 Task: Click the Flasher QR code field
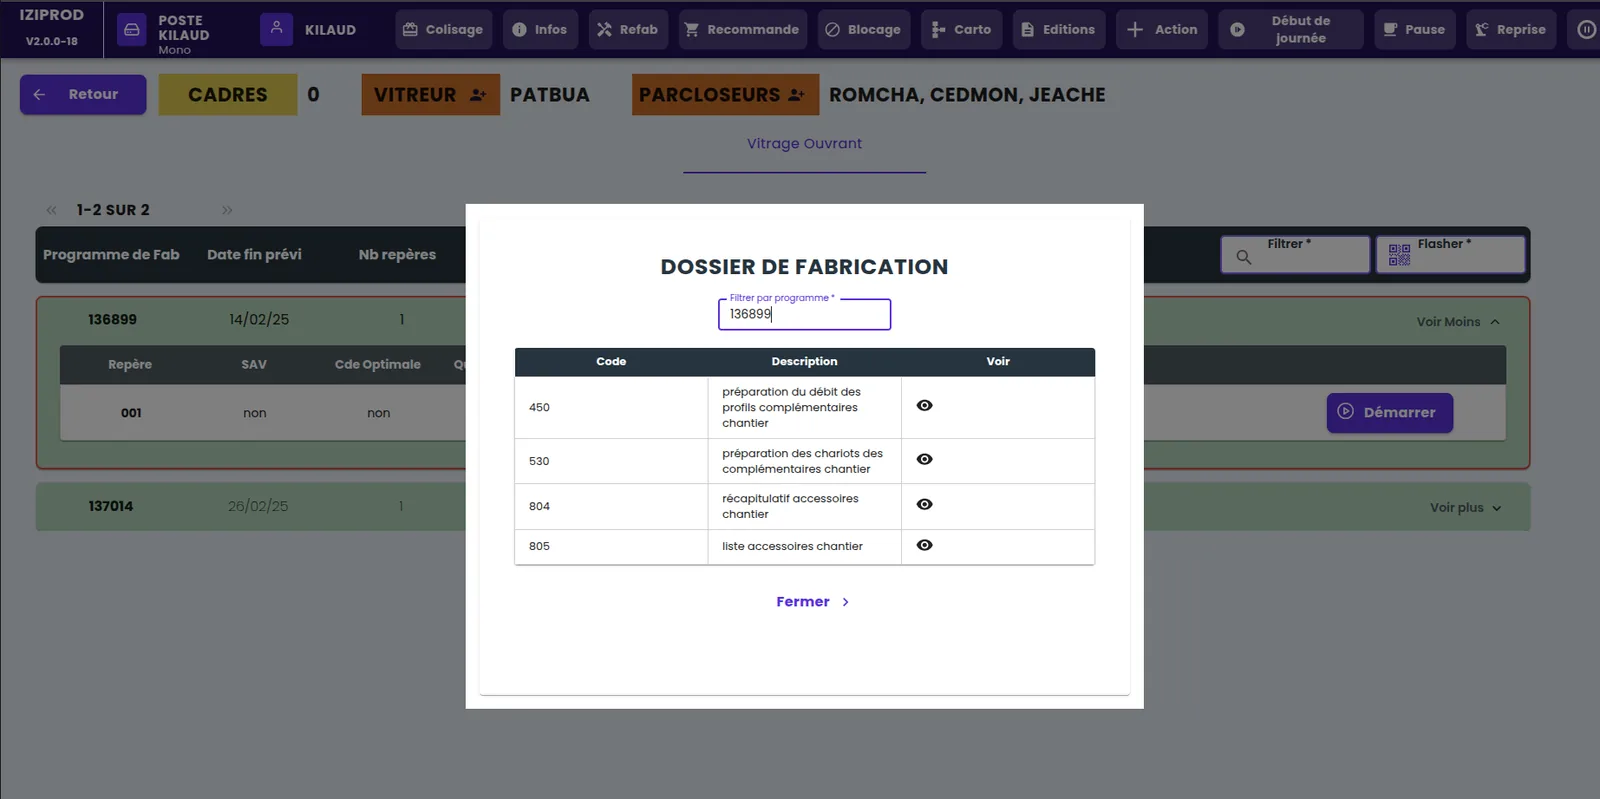(x=1450, y=255)
